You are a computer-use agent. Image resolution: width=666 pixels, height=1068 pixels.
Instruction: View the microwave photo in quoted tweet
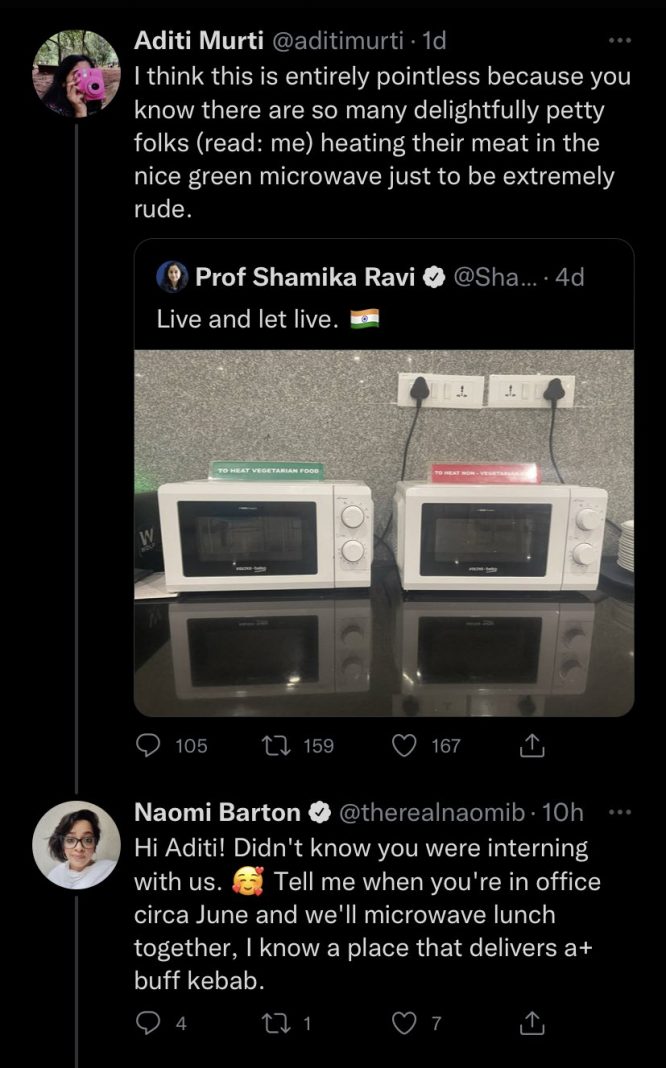pos(384,532)
